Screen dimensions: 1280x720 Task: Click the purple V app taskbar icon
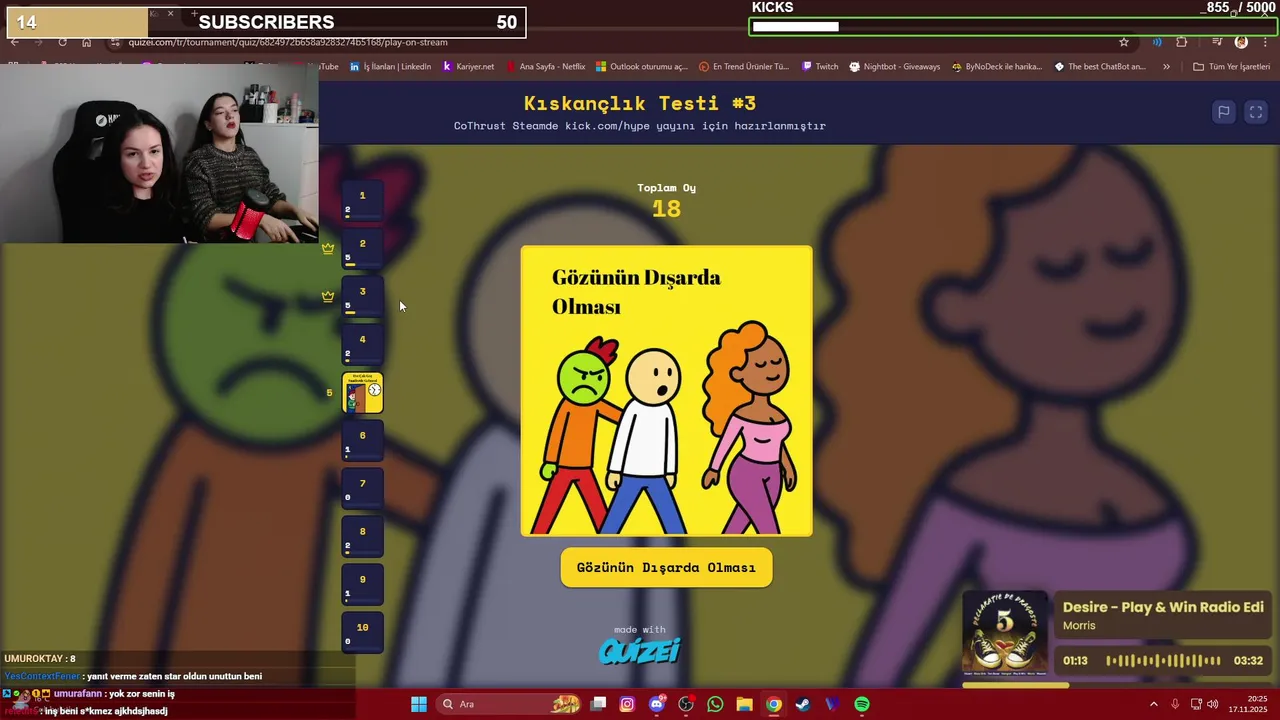832,704
